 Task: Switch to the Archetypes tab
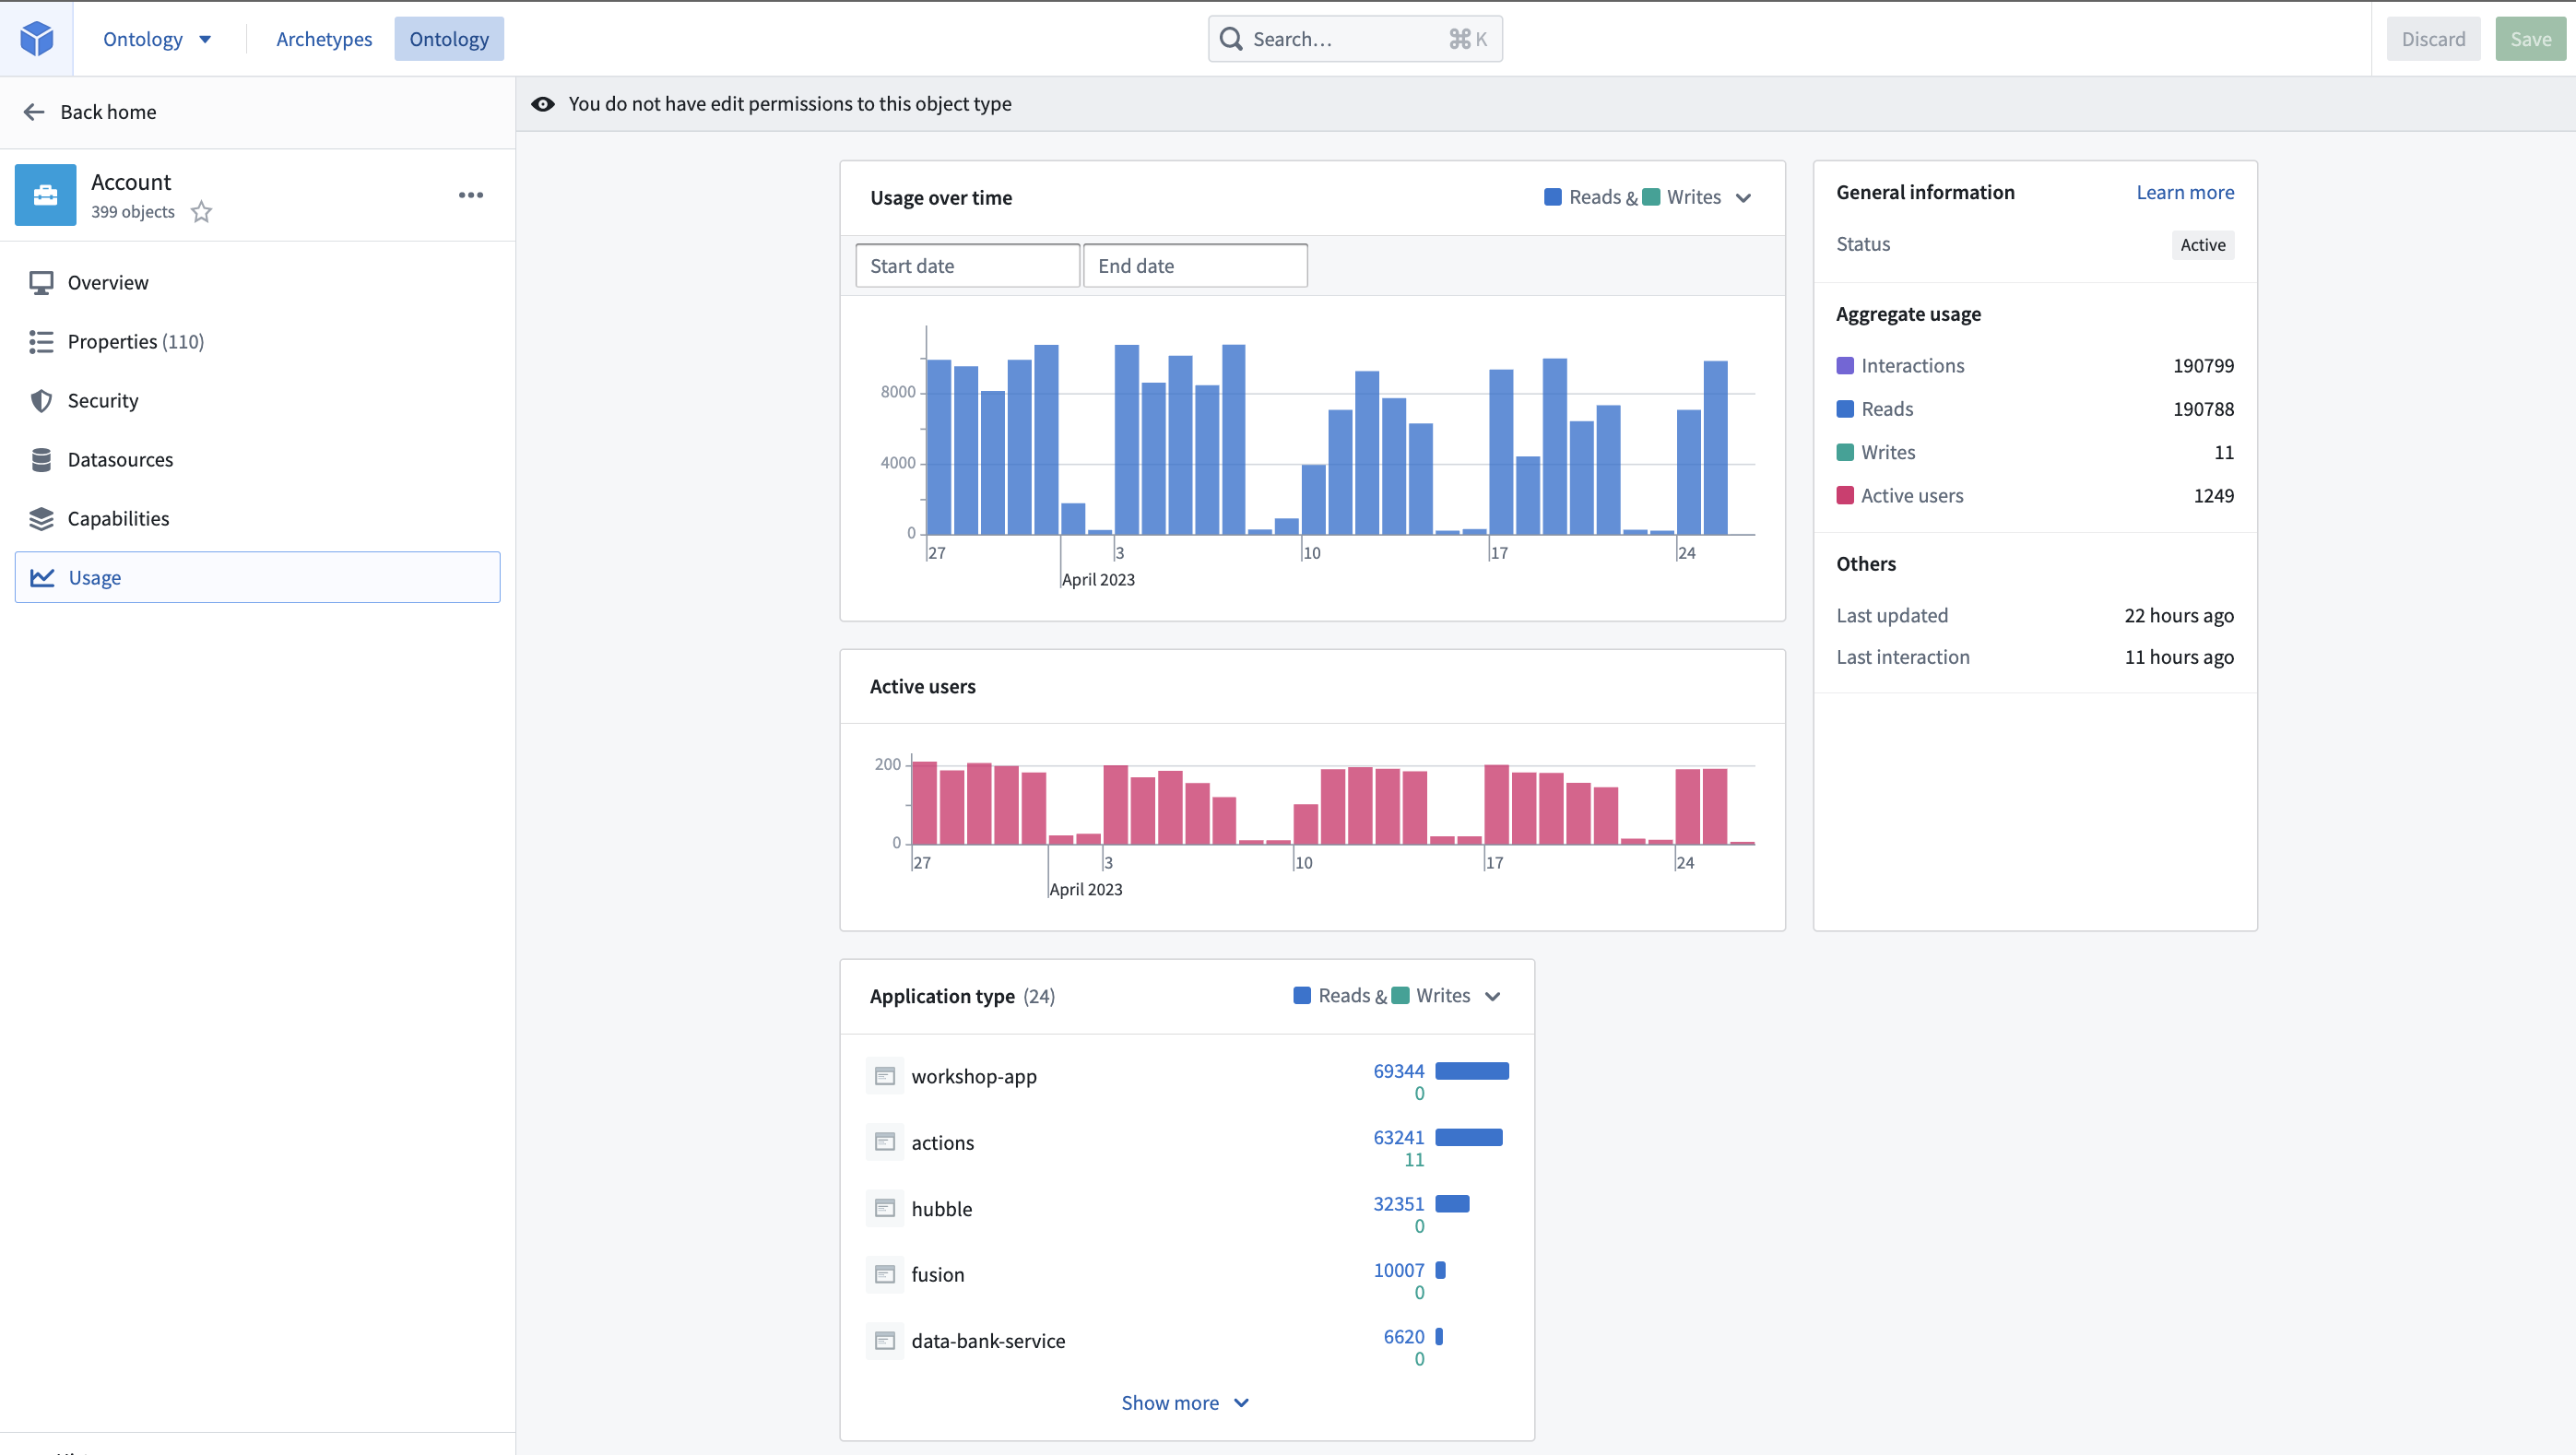(324, 39)
